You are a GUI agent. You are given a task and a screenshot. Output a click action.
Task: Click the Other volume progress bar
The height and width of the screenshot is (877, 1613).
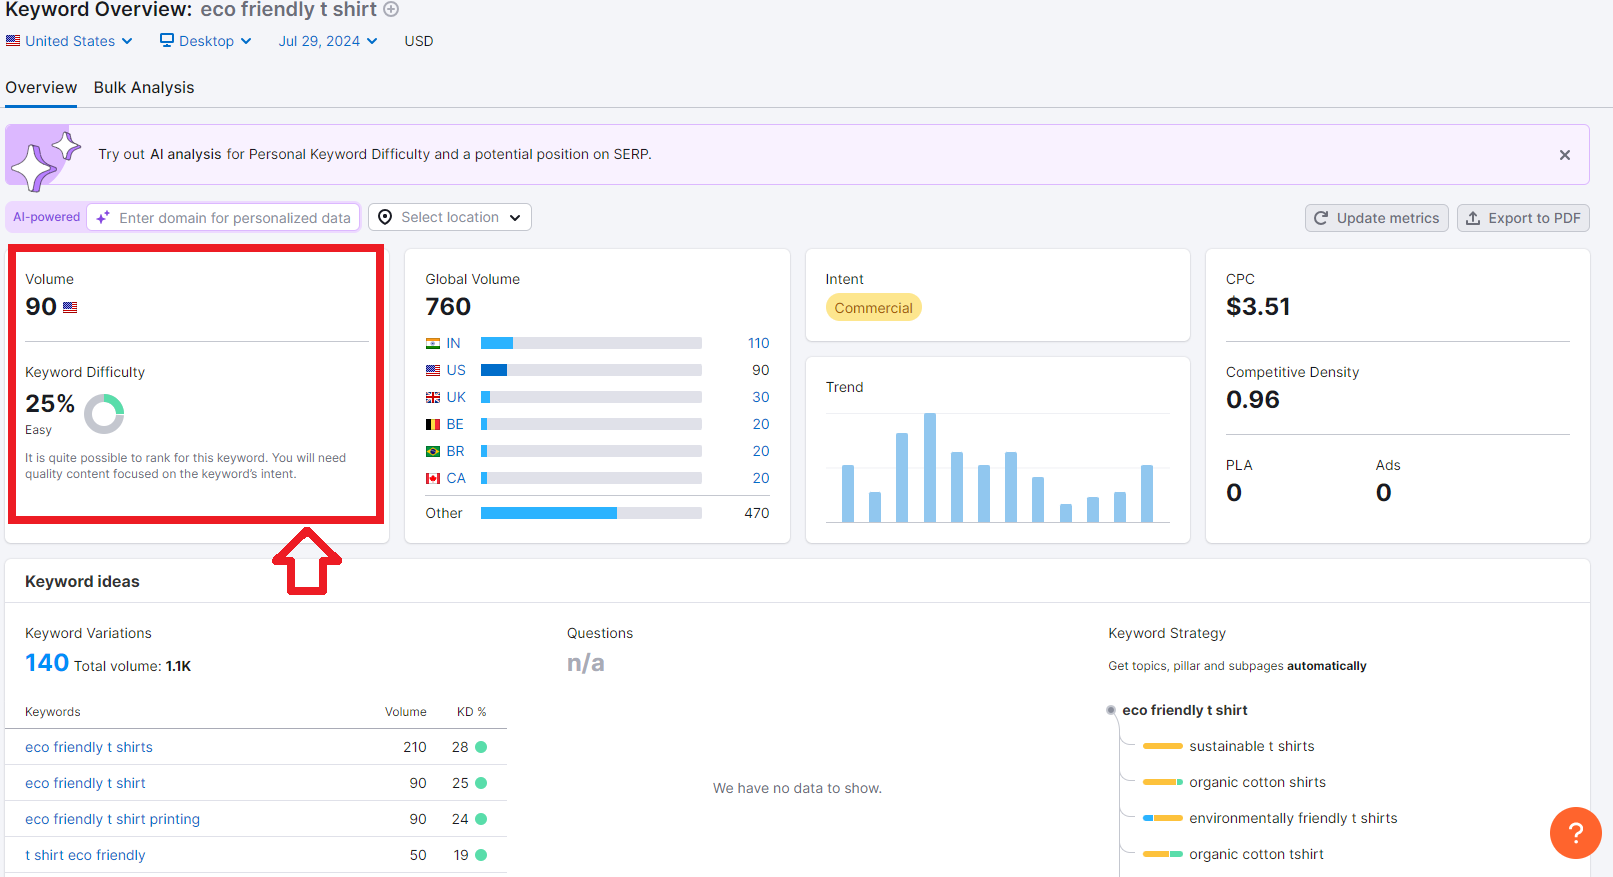coord(591,513)
